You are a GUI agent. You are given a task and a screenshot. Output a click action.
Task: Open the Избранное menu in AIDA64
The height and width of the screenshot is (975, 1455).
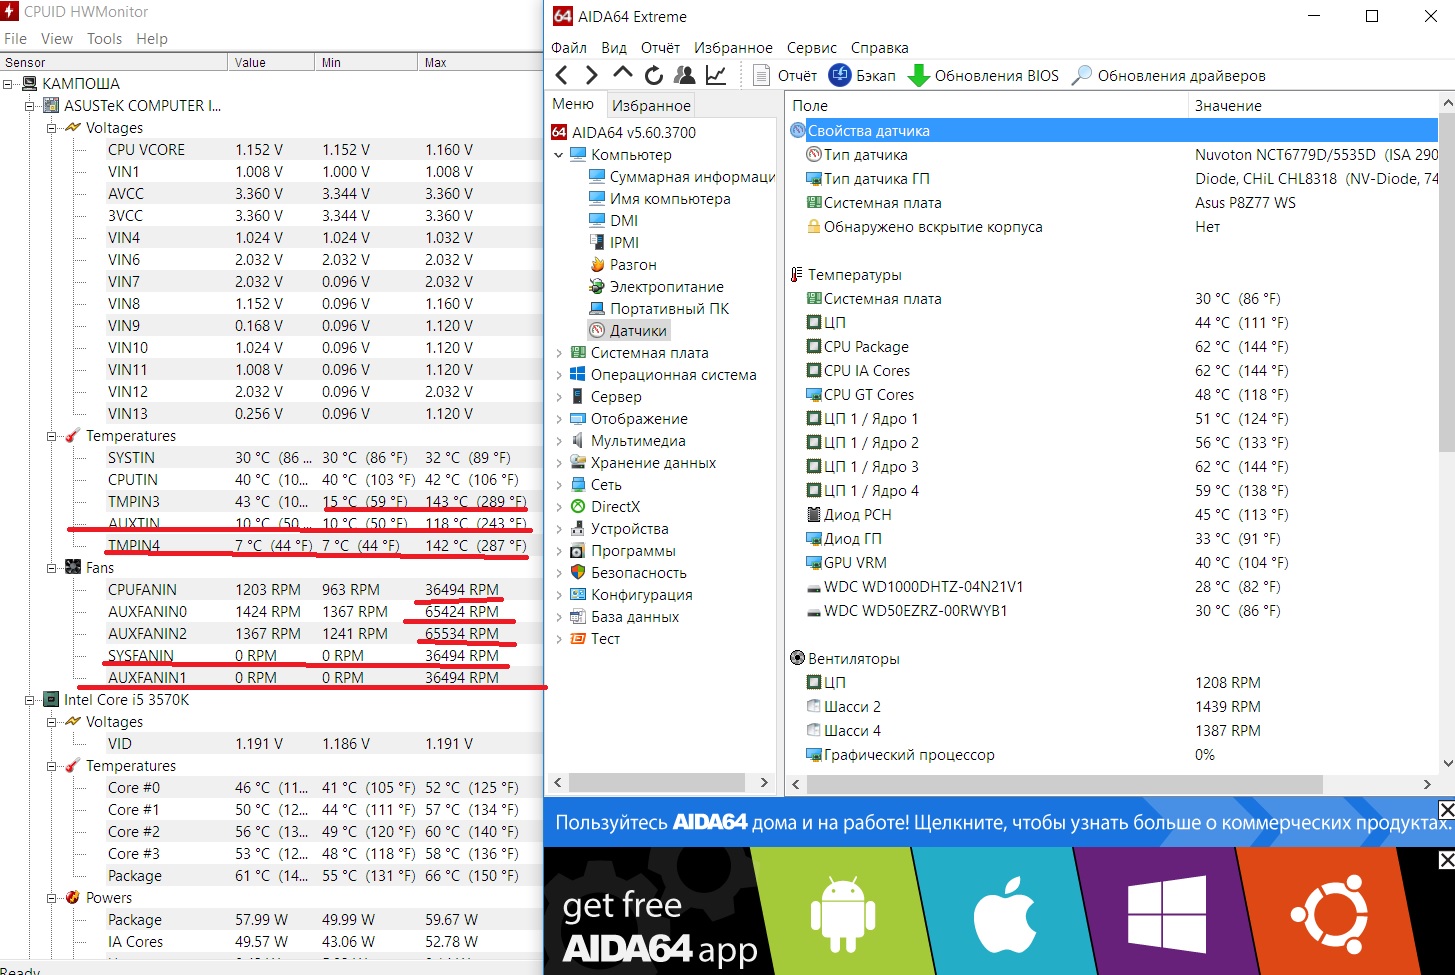tap(733, 47)
